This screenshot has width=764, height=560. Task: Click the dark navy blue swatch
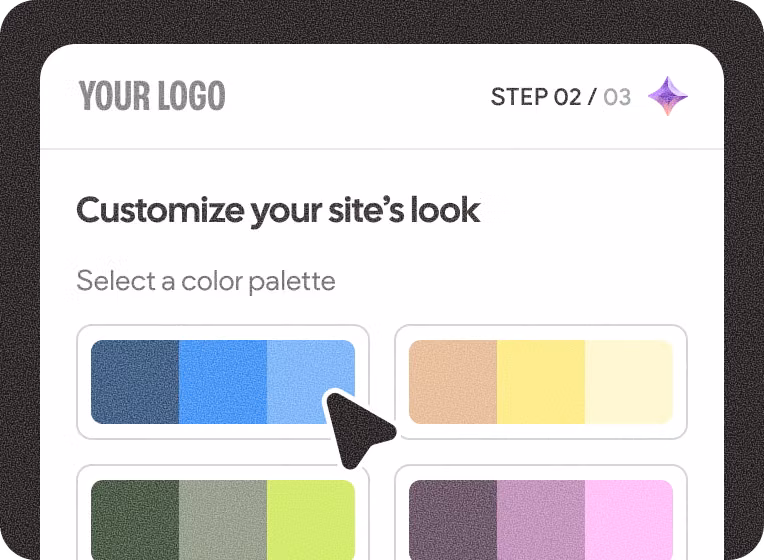[135, 381]
